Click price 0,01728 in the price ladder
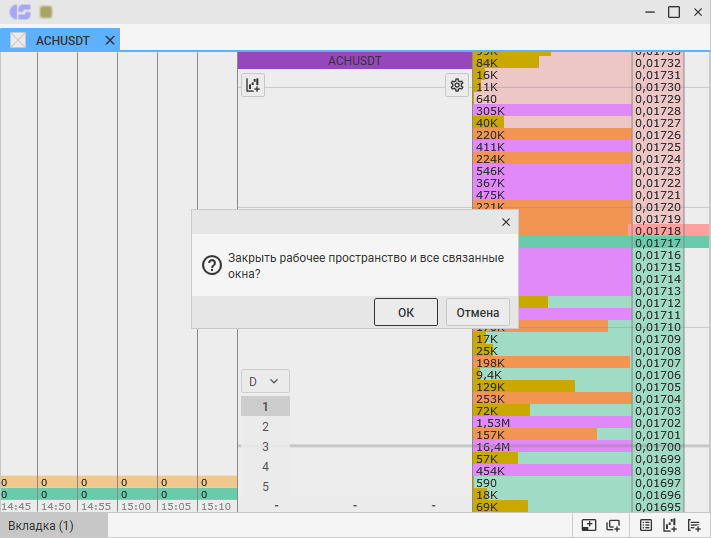This screenshot has width=711, height=538. pos(658,111)
